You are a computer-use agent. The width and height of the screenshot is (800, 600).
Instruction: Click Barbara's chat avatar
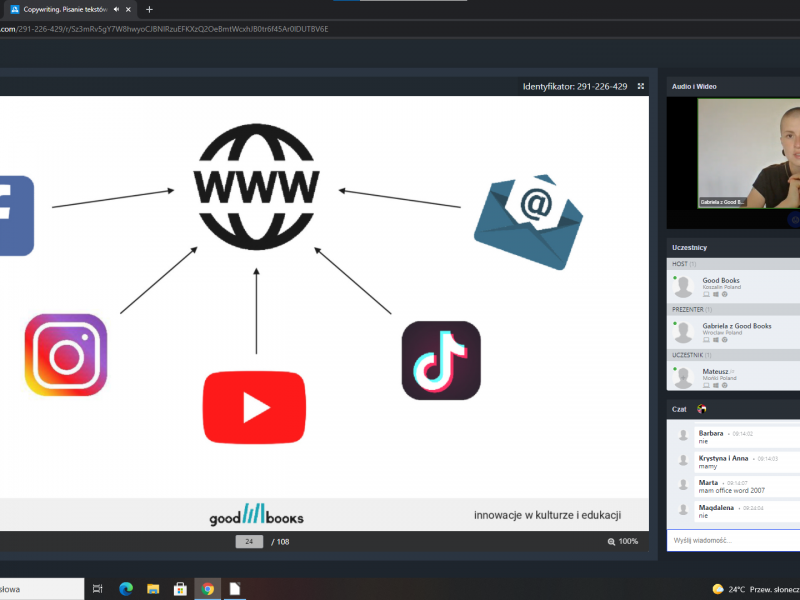pyautogui.click(x=683, y=435)
